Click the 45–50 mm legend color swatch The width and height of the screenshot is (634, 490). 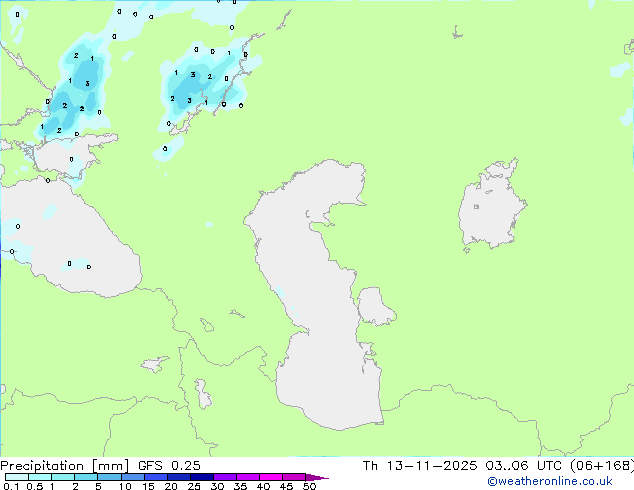[294, 477]
